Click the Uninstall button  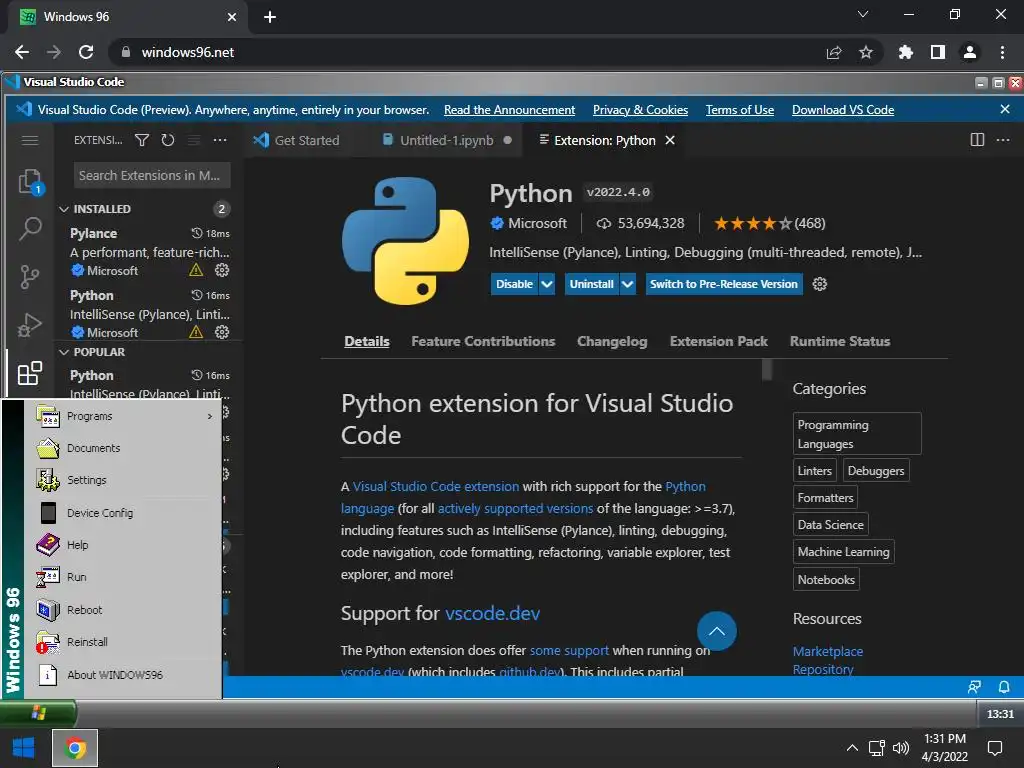592,284
